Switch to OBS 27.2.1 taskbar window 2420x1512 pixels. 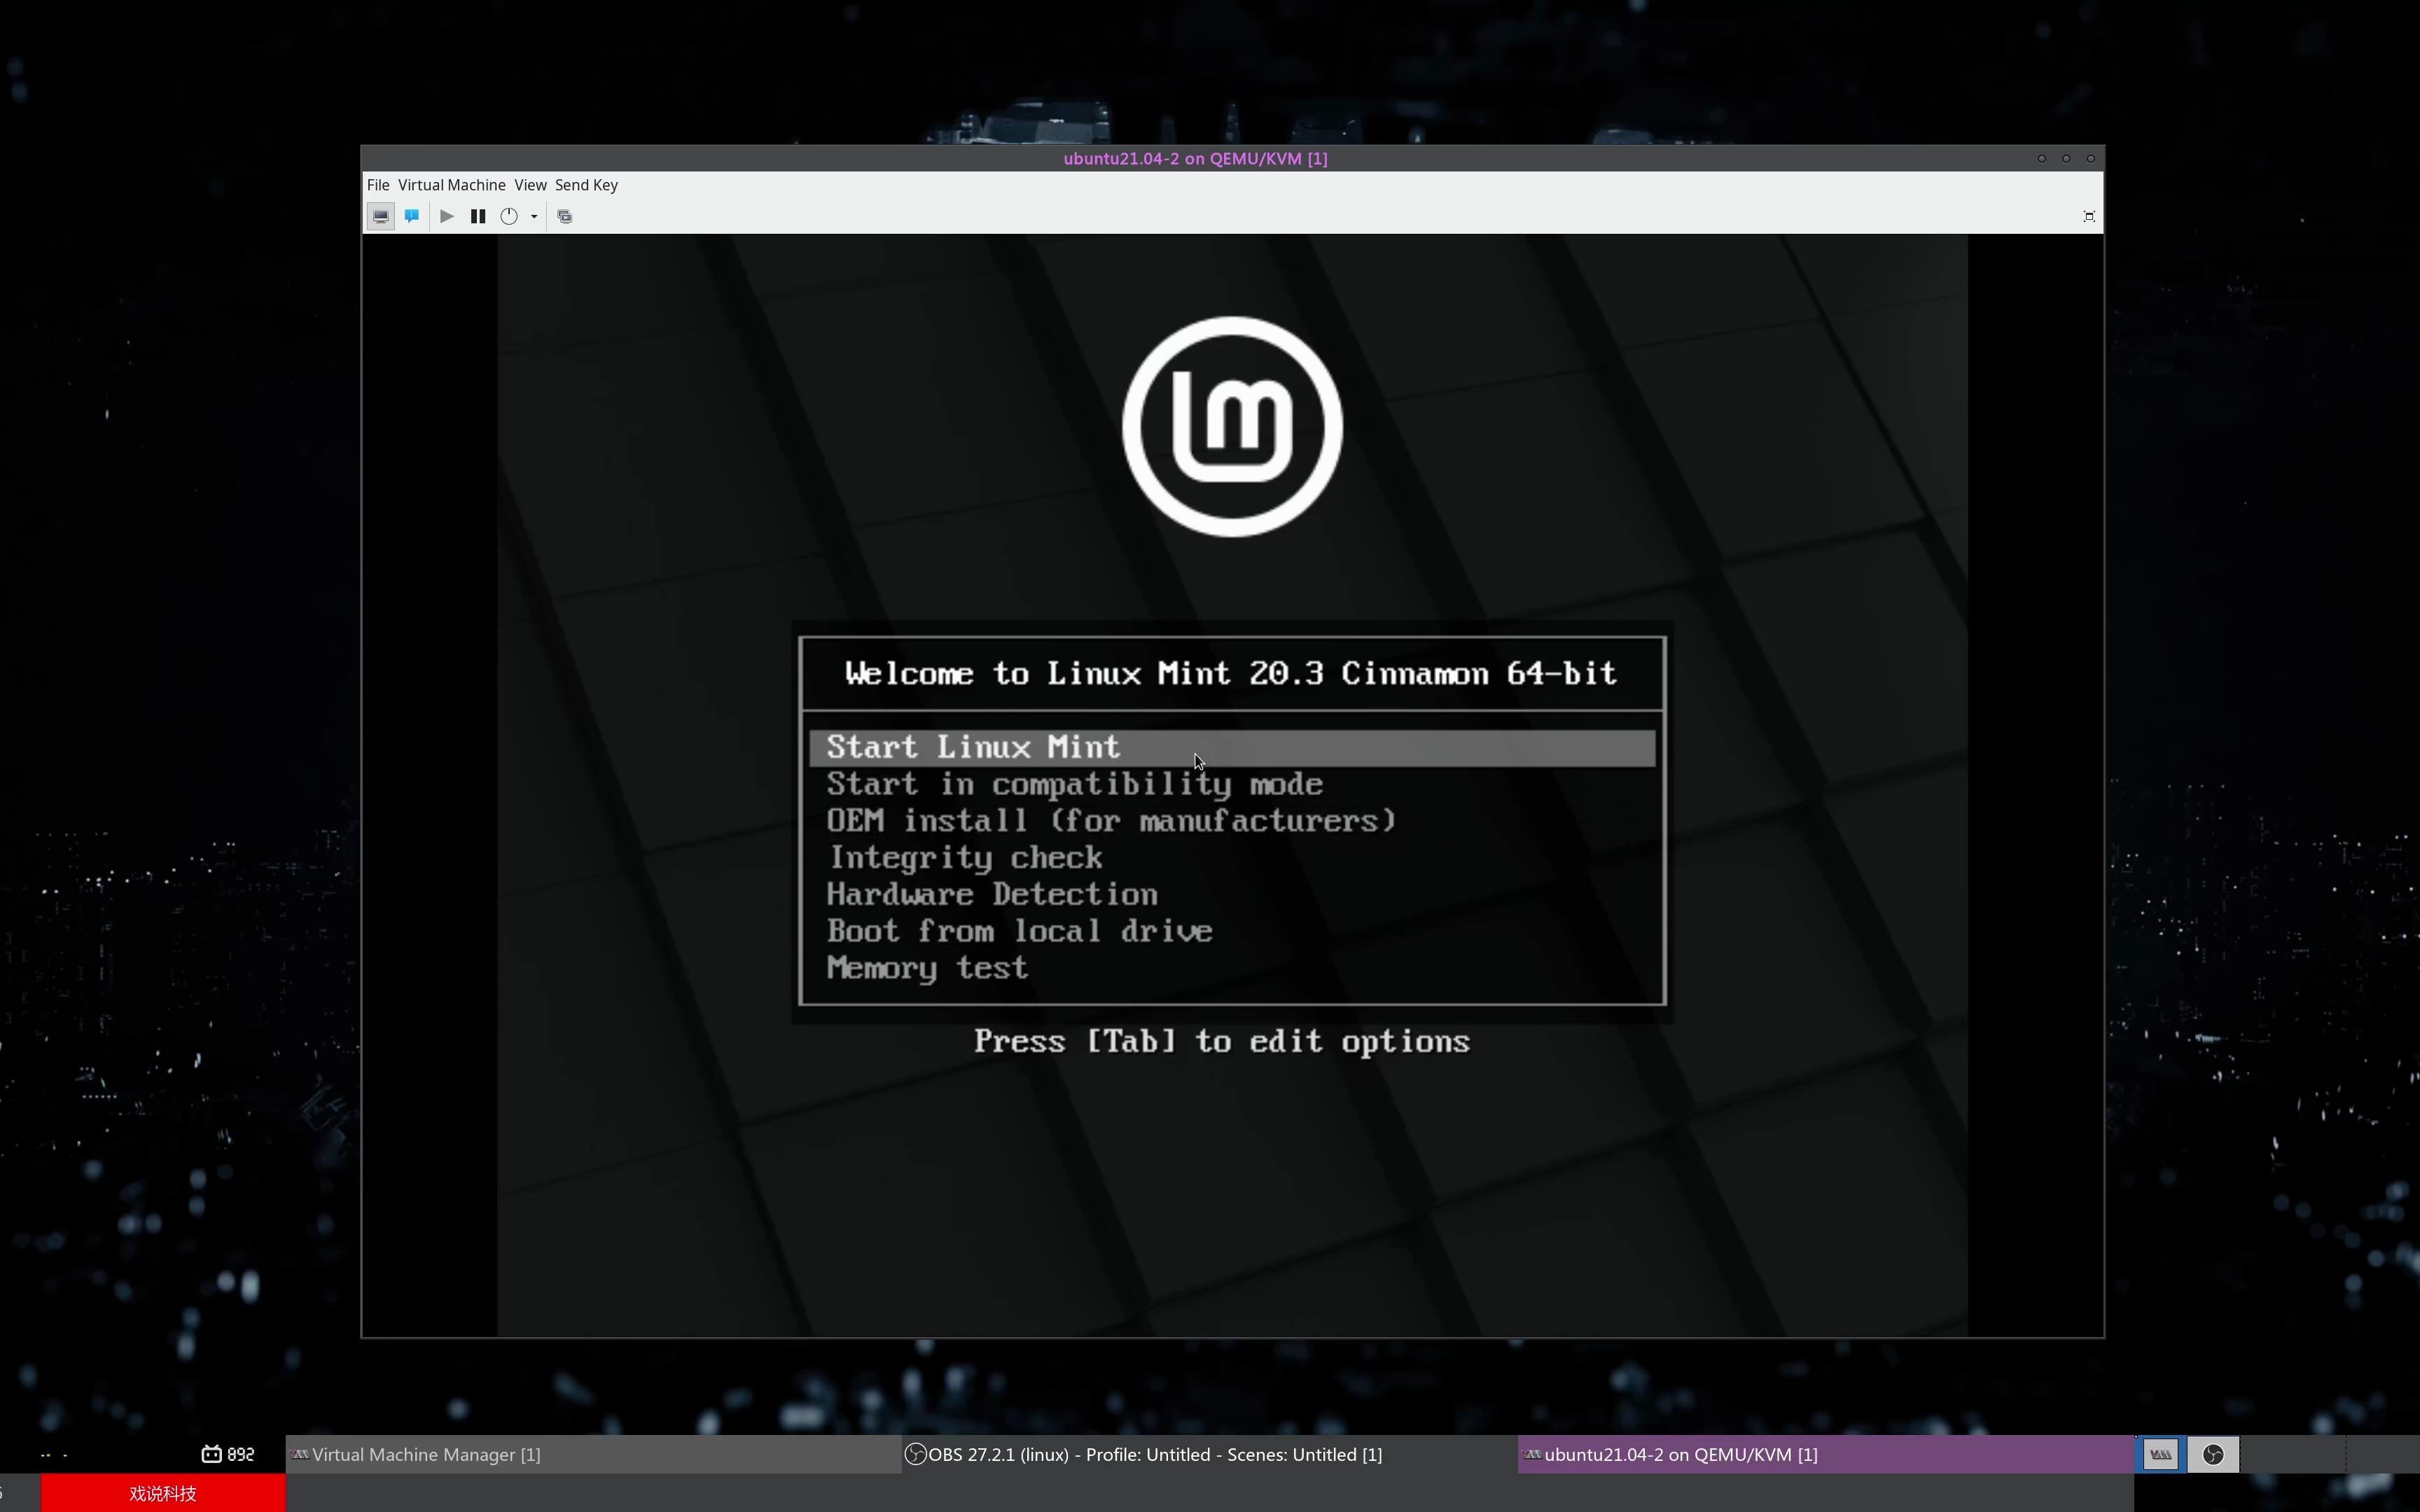click(x=1209, y=1454)
